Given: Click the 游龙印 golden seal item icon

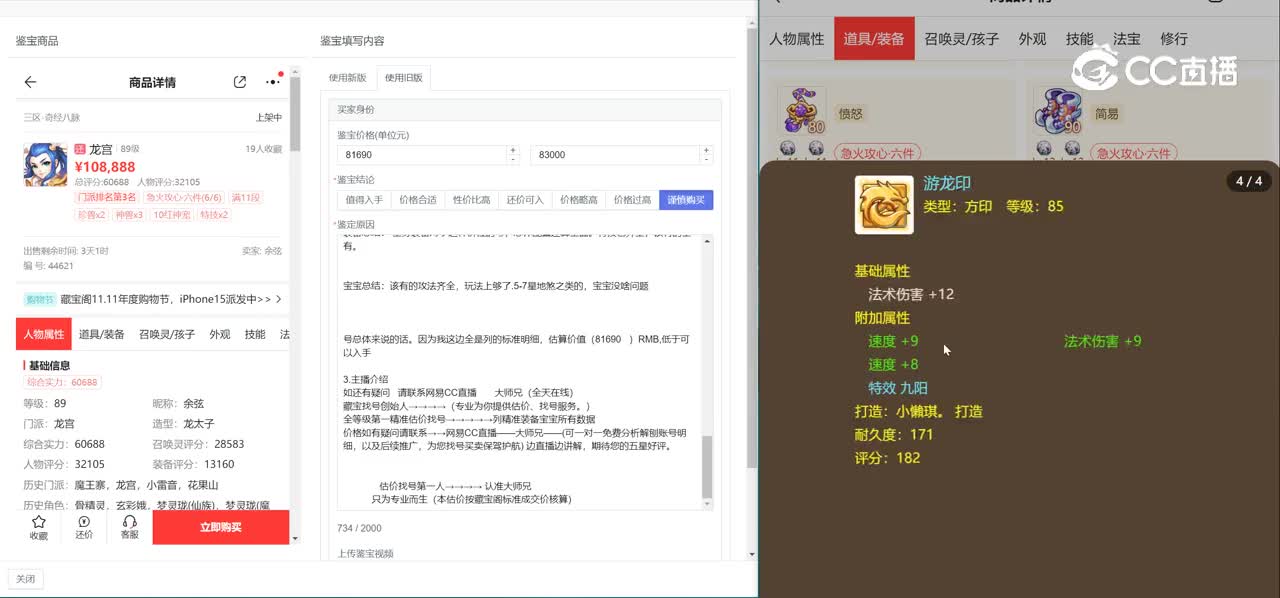Looking at the screenshot, I should 883,205.
